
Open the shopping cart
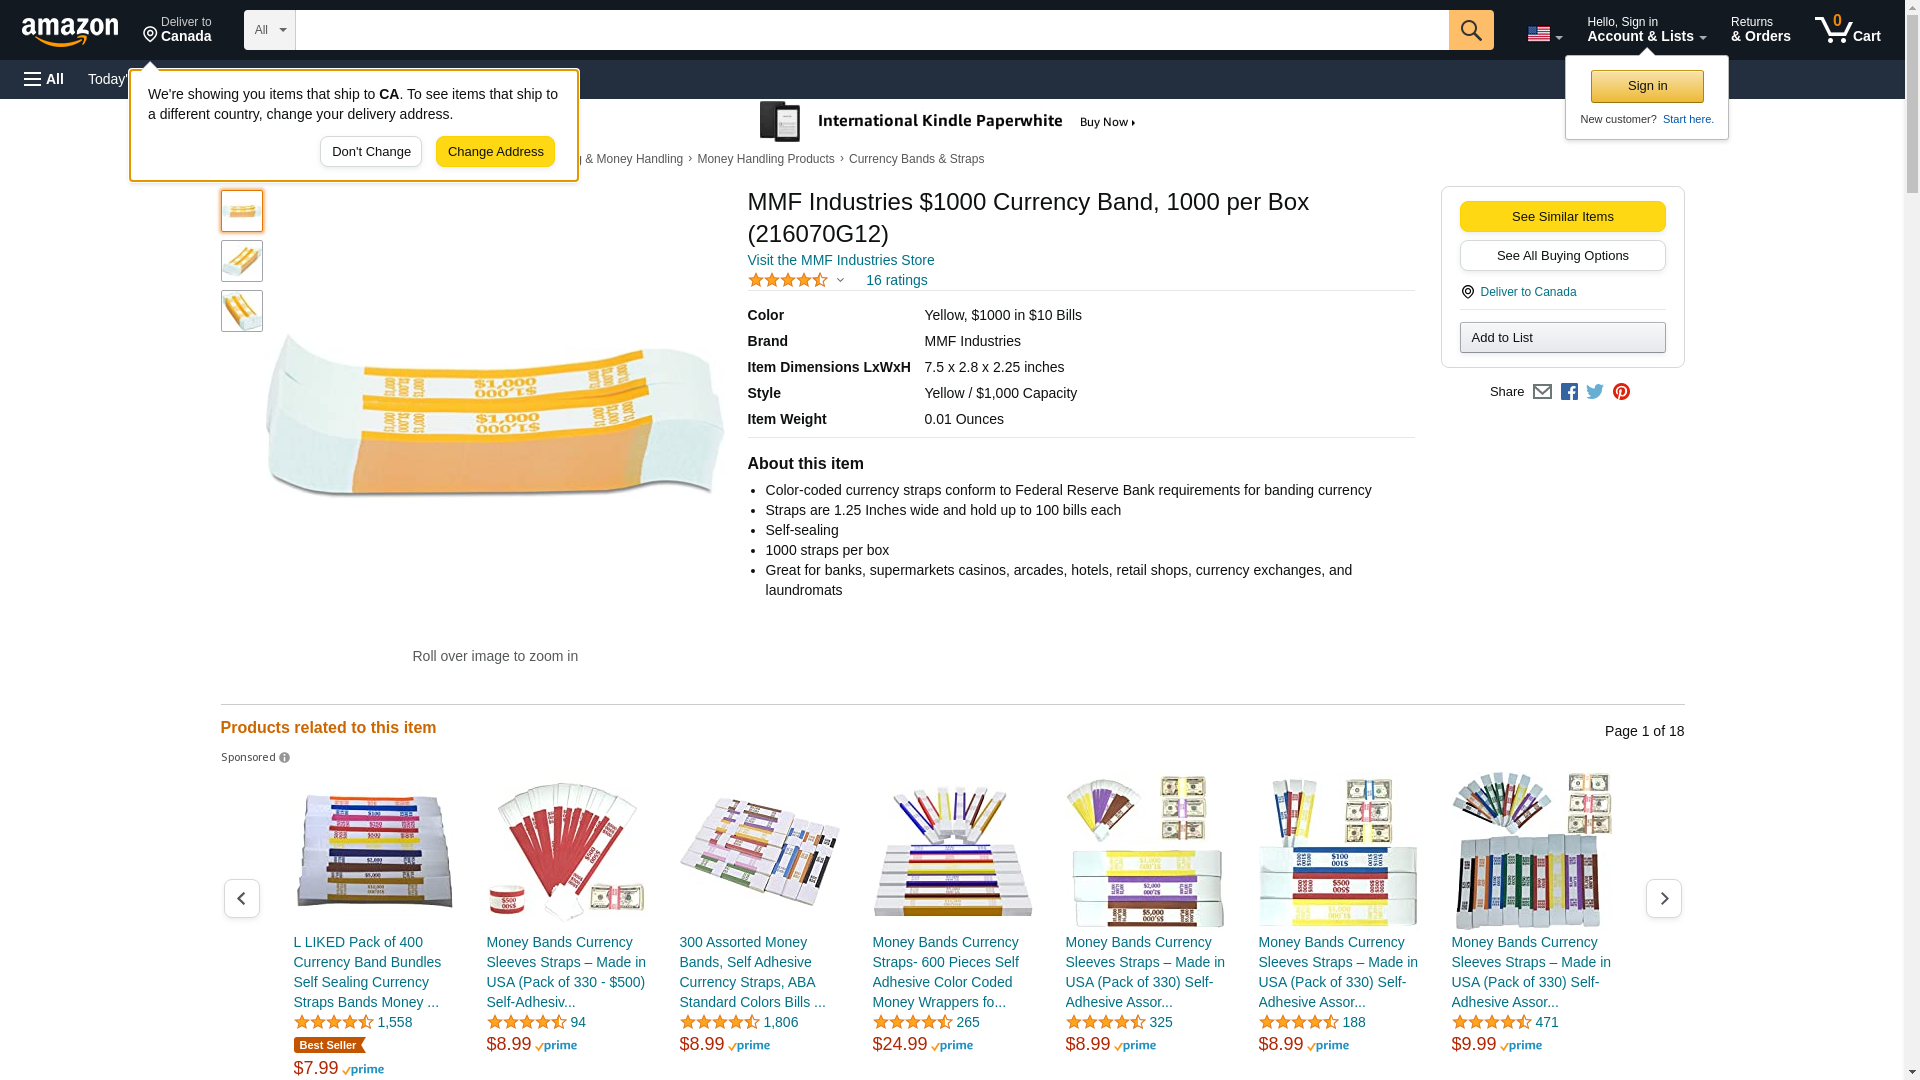(1847, 30)
